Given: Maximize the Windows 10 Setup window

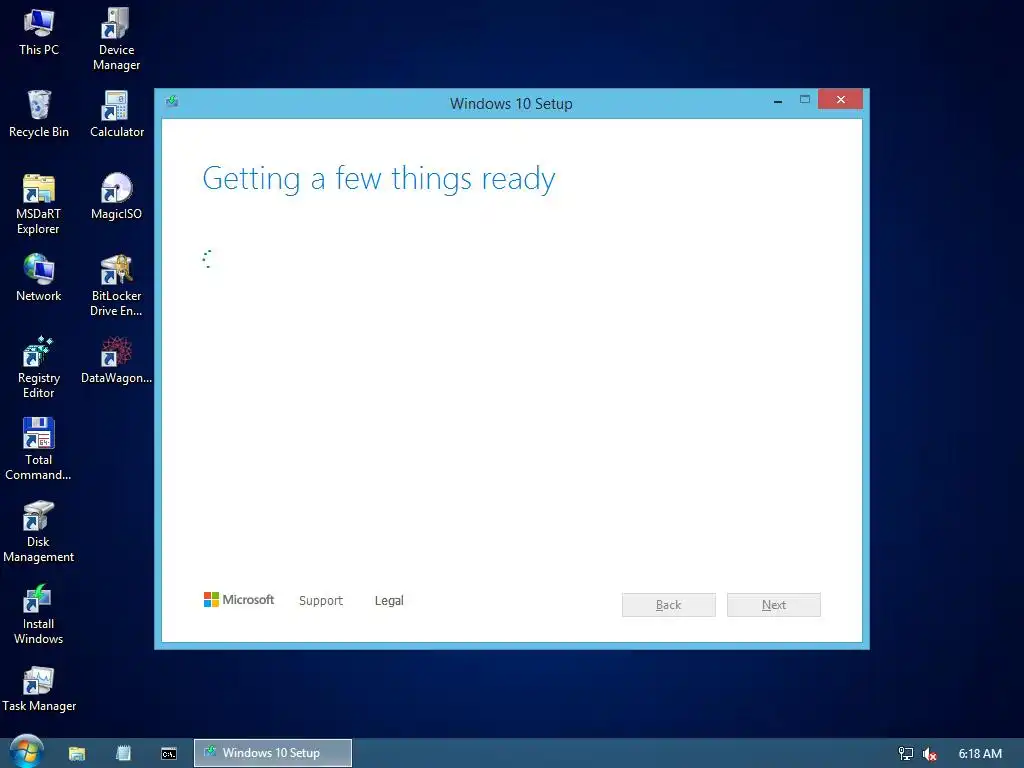Looking at the screenshot, I should point(805,100).
